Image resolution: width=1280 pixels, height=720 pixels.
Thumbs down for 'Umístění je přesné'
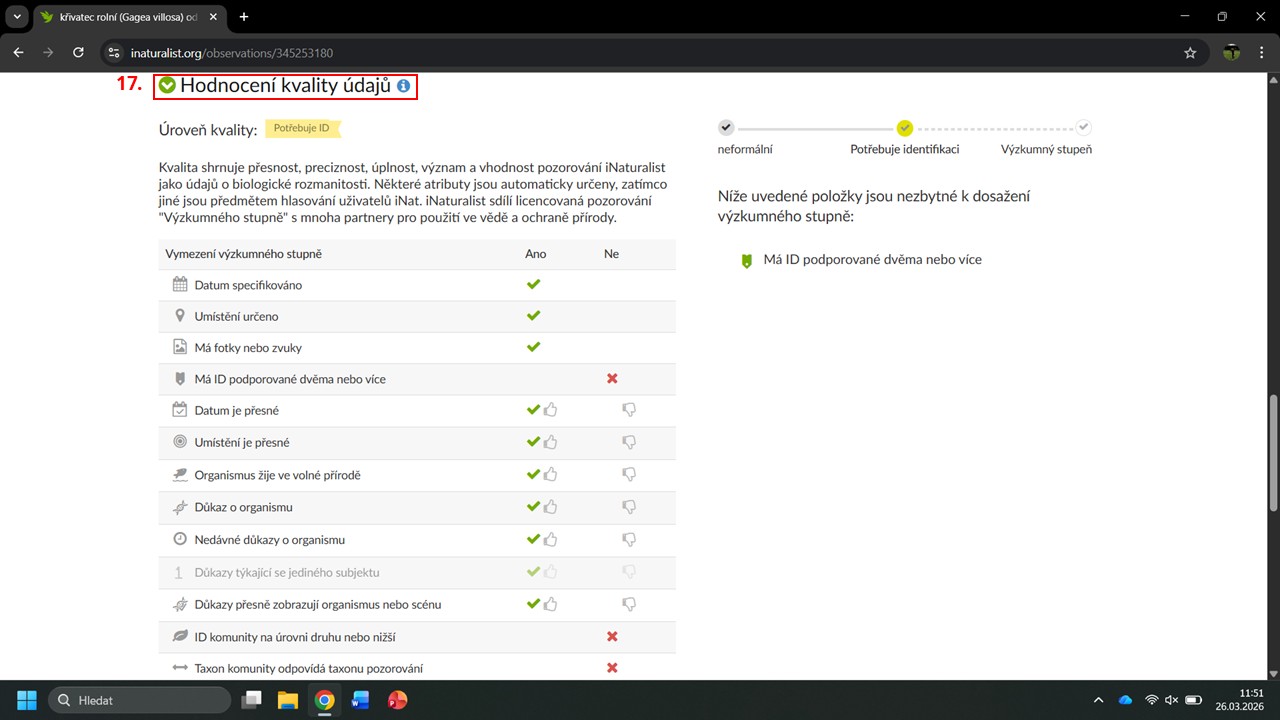(629, 442)
